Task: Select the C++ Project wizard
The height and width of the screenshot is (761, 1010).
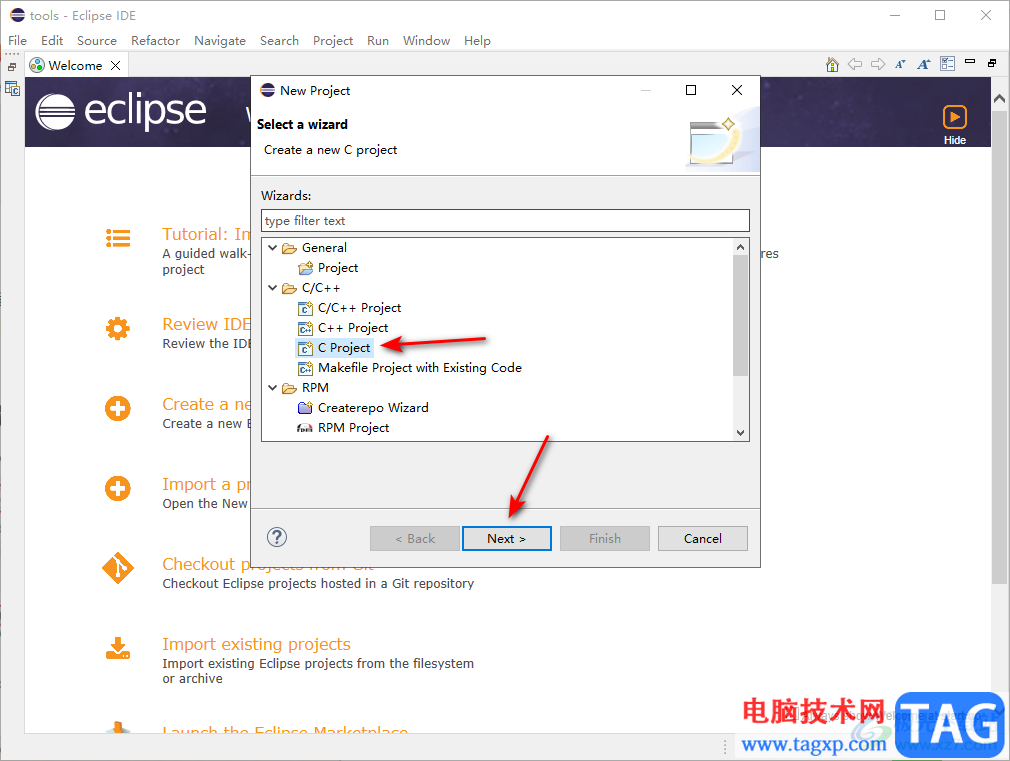Action: tap(353, 327)
